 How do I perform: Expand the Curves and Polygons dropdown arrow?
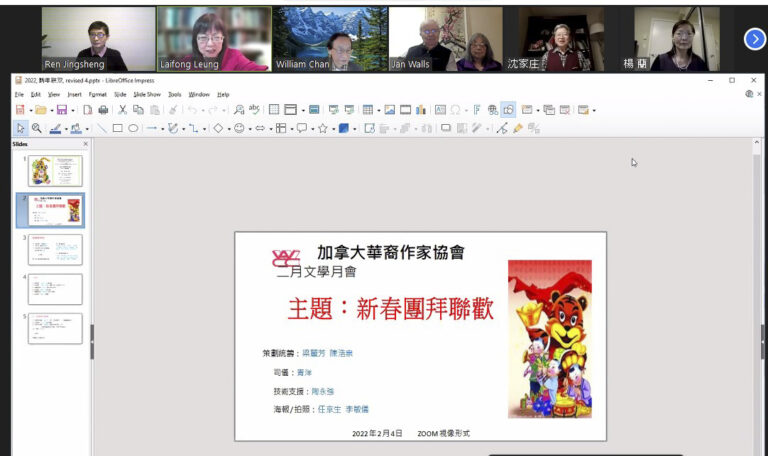(184, 129)
